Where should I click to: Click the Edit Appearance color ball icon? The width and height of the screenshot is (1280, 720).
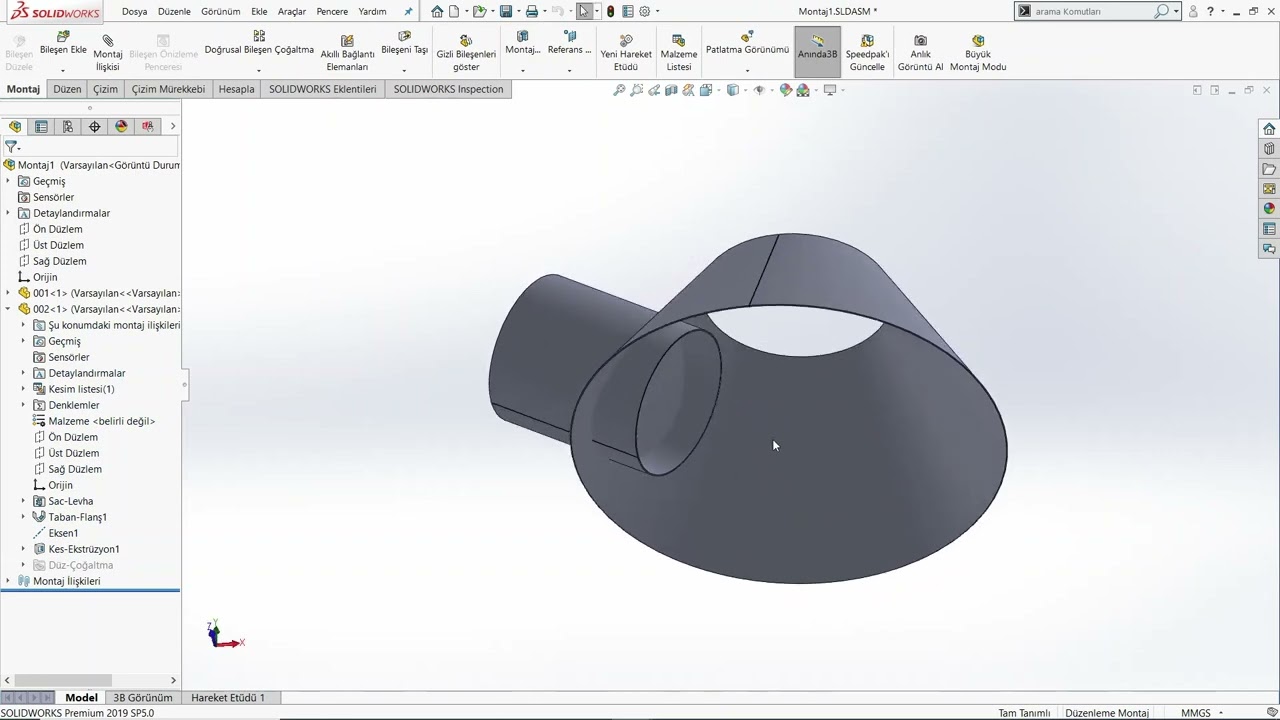coord(786,90)
